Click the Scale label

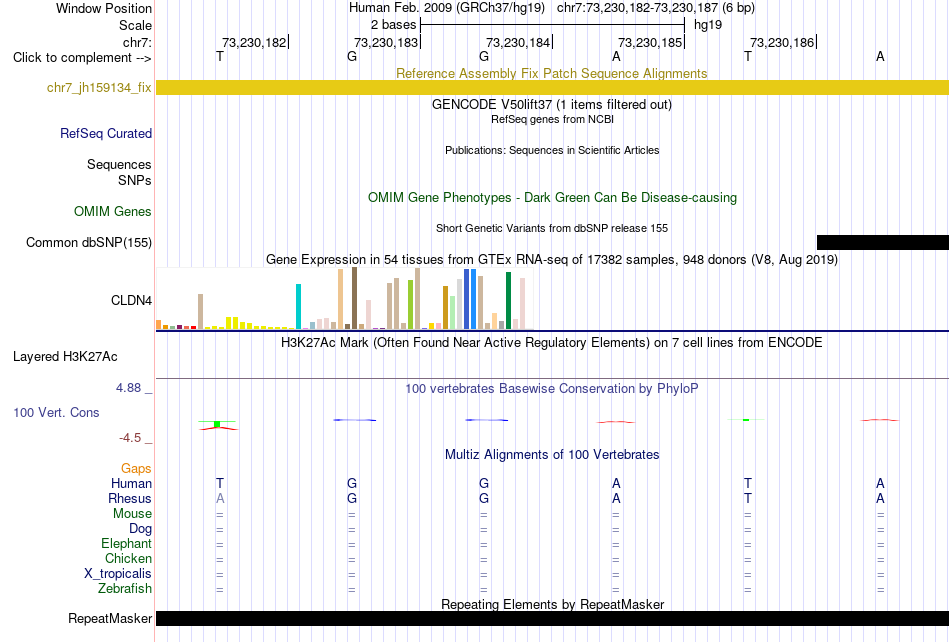[x=135, y=25]
